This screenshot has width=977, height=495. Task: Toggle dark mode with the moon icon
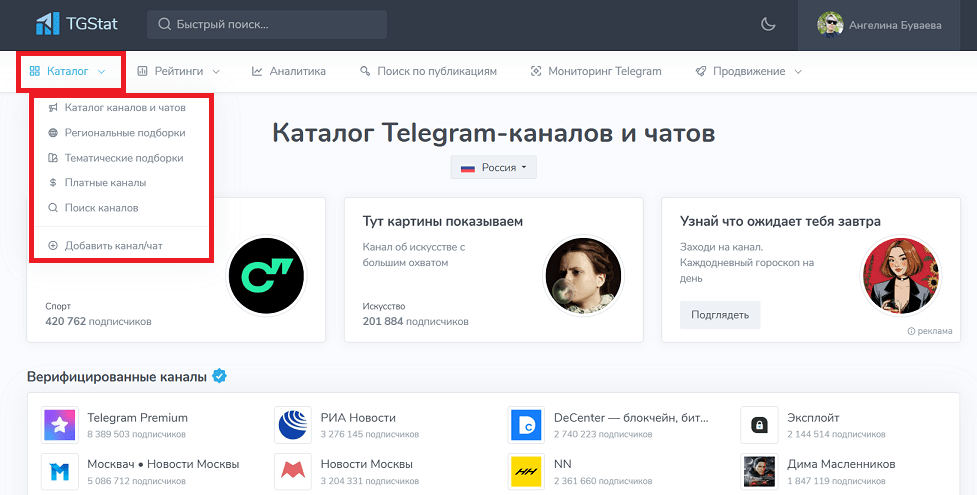tap(768, 25)
